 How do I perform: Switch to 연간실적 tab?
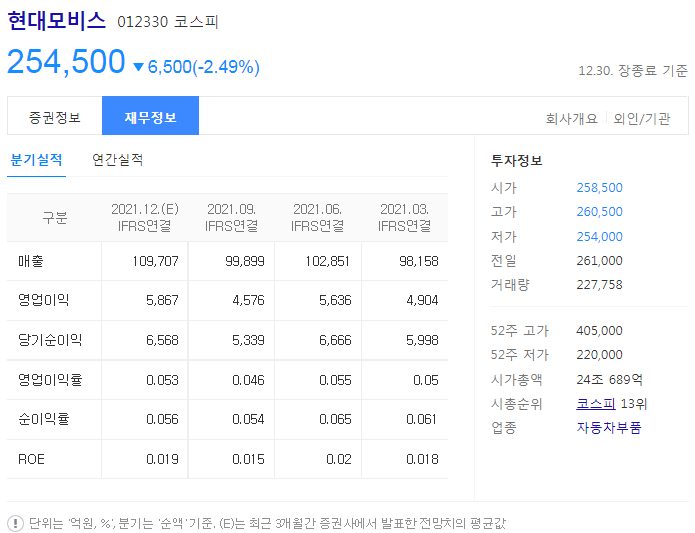pos(117,160)
